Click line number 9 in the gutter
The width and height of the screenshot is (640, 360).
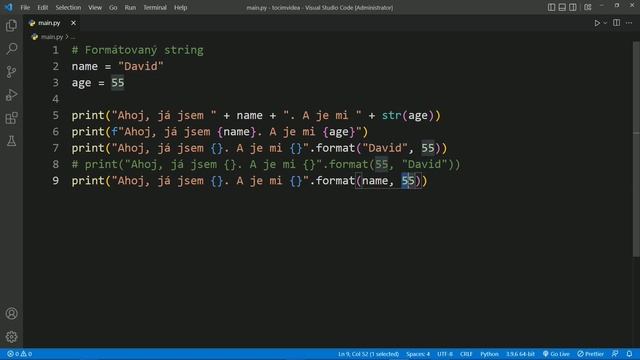point(56,181)
